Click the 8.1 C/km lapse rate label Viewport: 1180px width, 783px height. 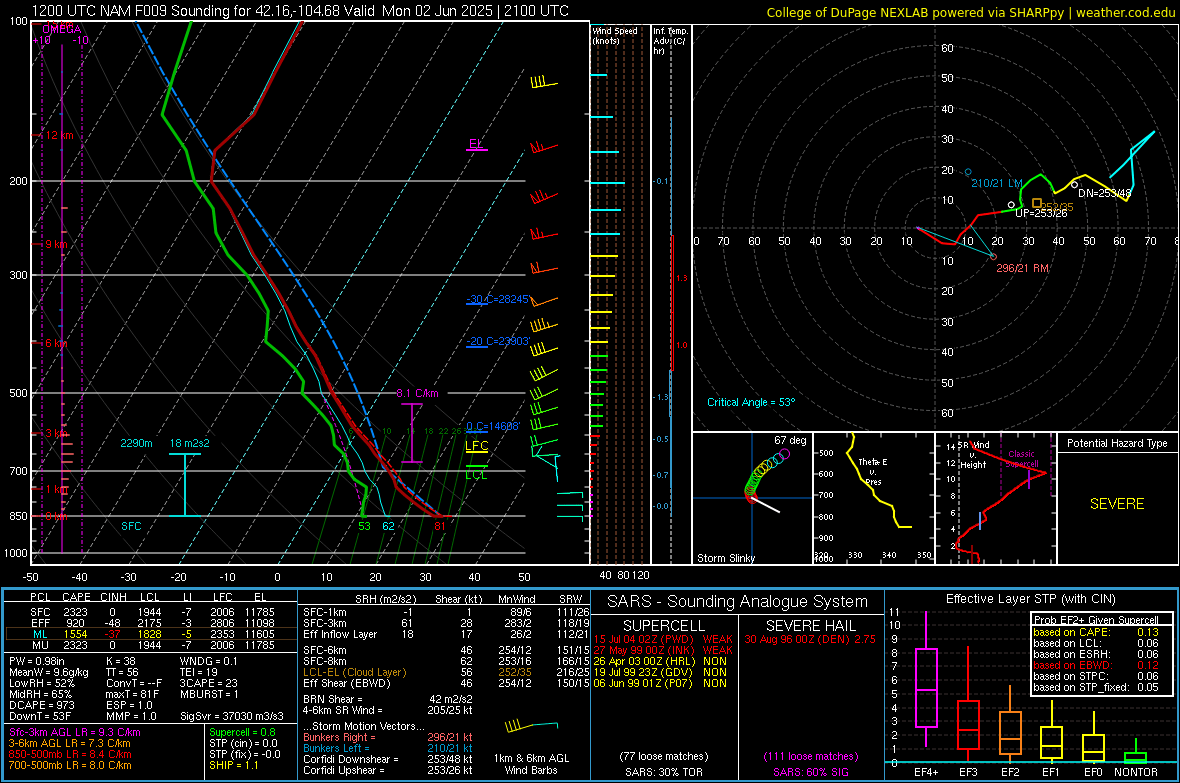[417, 393]
